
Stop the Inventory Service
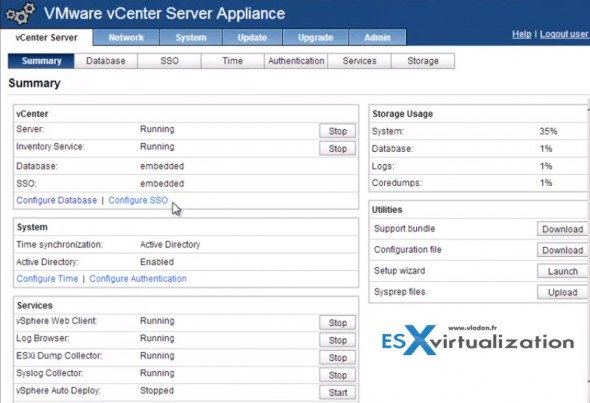pos(338,149)
